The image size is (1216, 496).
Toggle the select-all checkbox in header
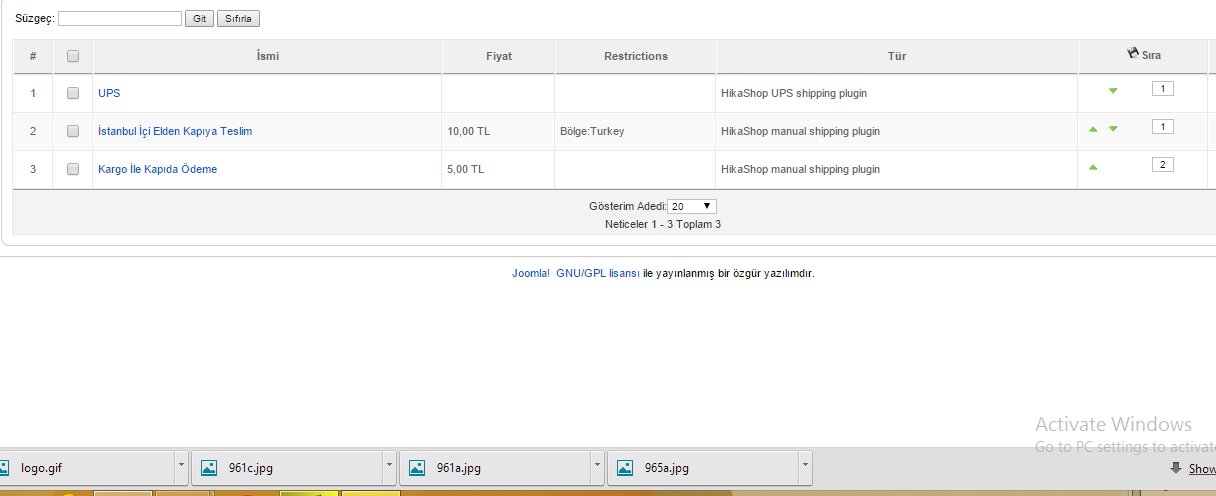pos(73,56)
